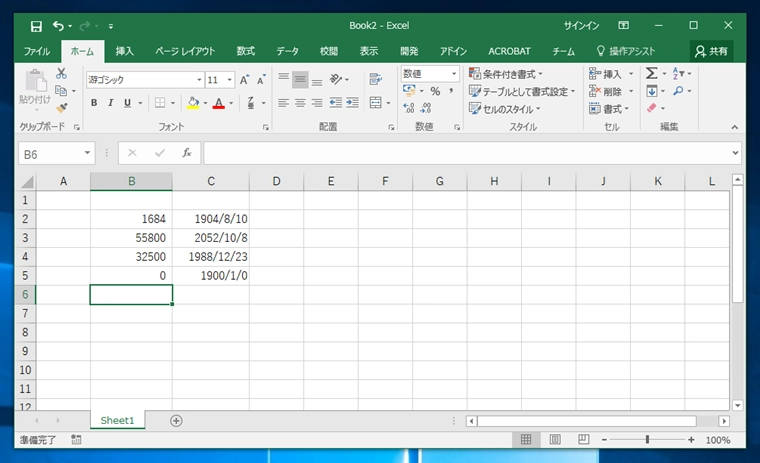The image size is (760, 463).
Task: Switch to Page Layout view
Action: coord(555,440)
